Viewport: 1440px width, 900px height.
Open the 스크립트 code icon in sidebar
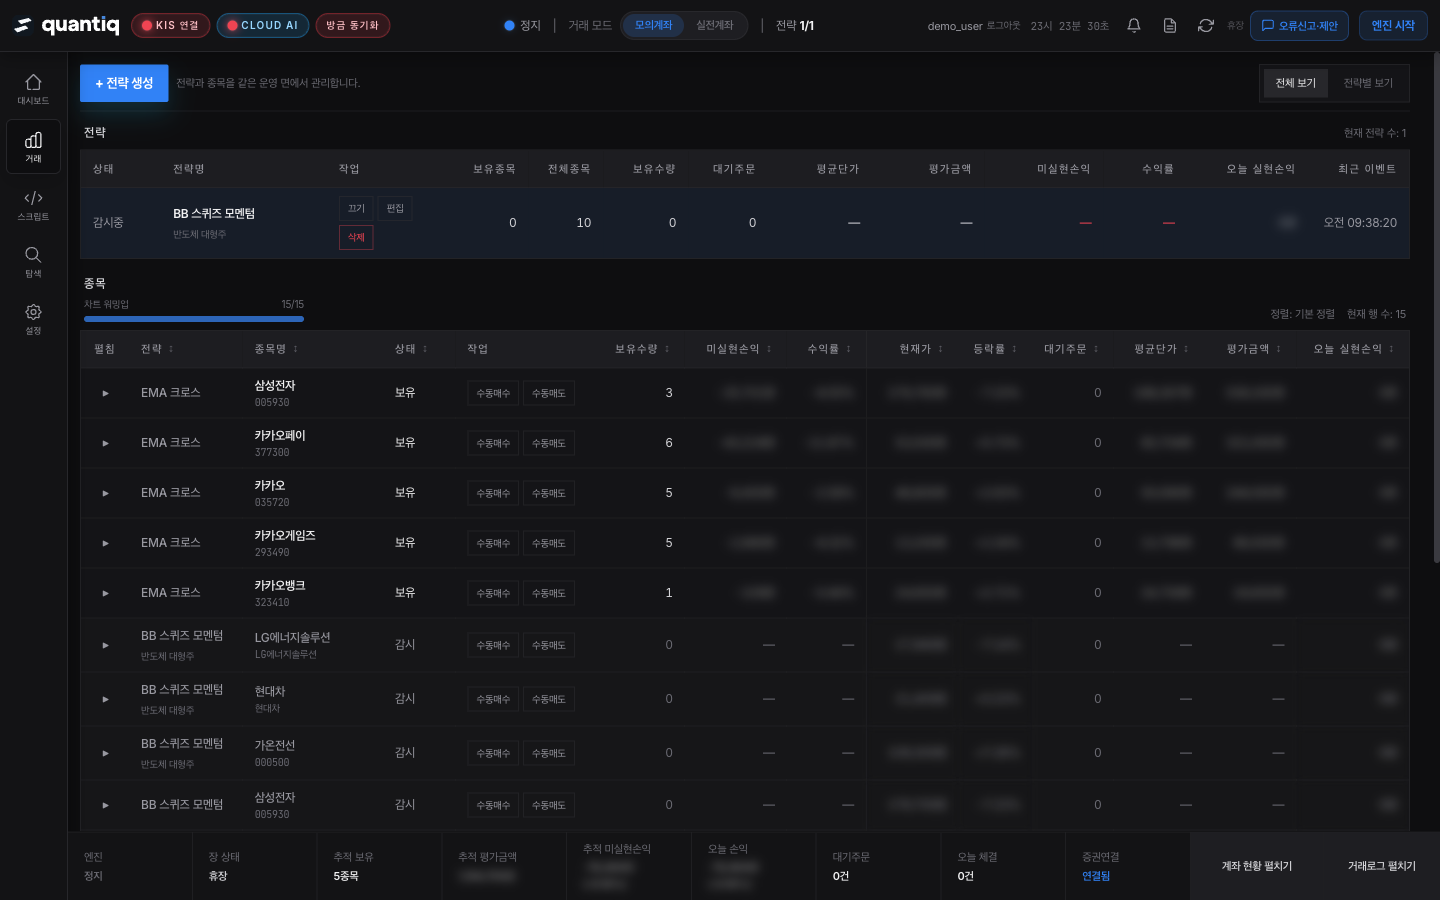pyautogui.click(x=33, y=204)
